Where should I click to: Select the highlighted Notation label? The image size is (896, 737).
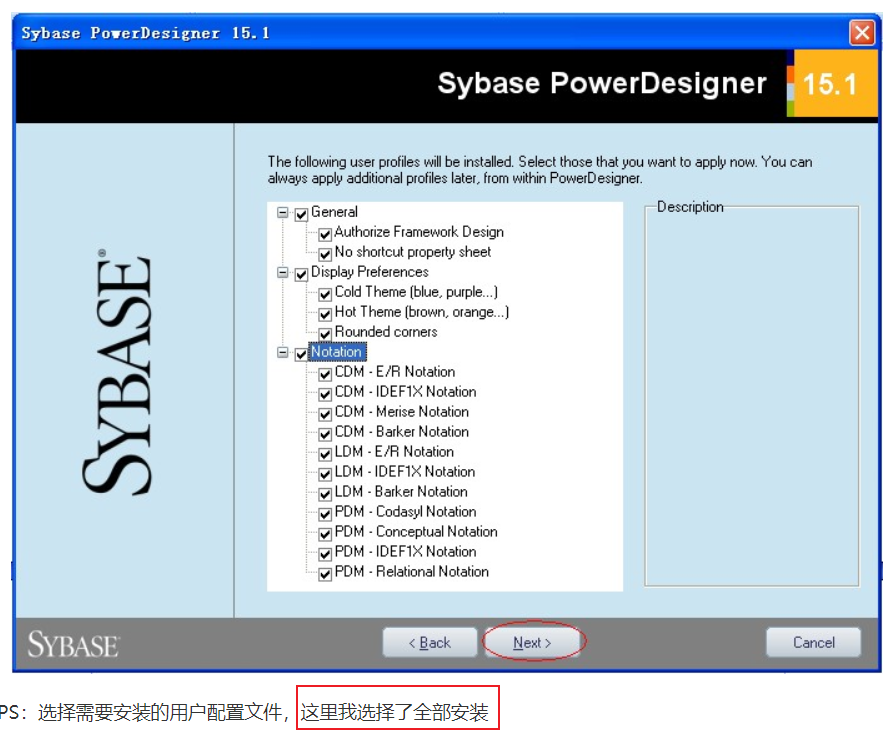coord(337,352)
